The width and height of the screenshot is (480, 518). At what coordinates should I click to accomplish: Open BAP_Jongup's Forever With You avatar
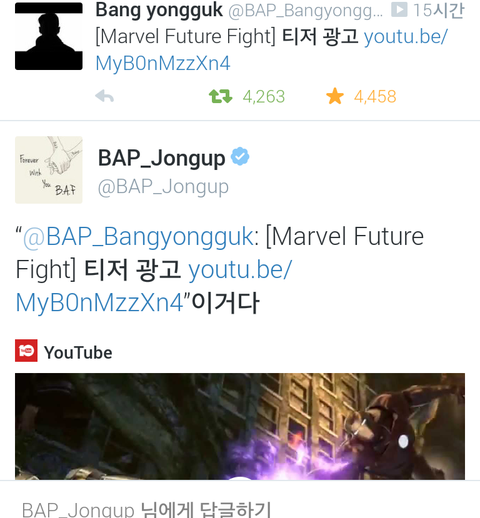pyautogui.click(x=49, y=170)
